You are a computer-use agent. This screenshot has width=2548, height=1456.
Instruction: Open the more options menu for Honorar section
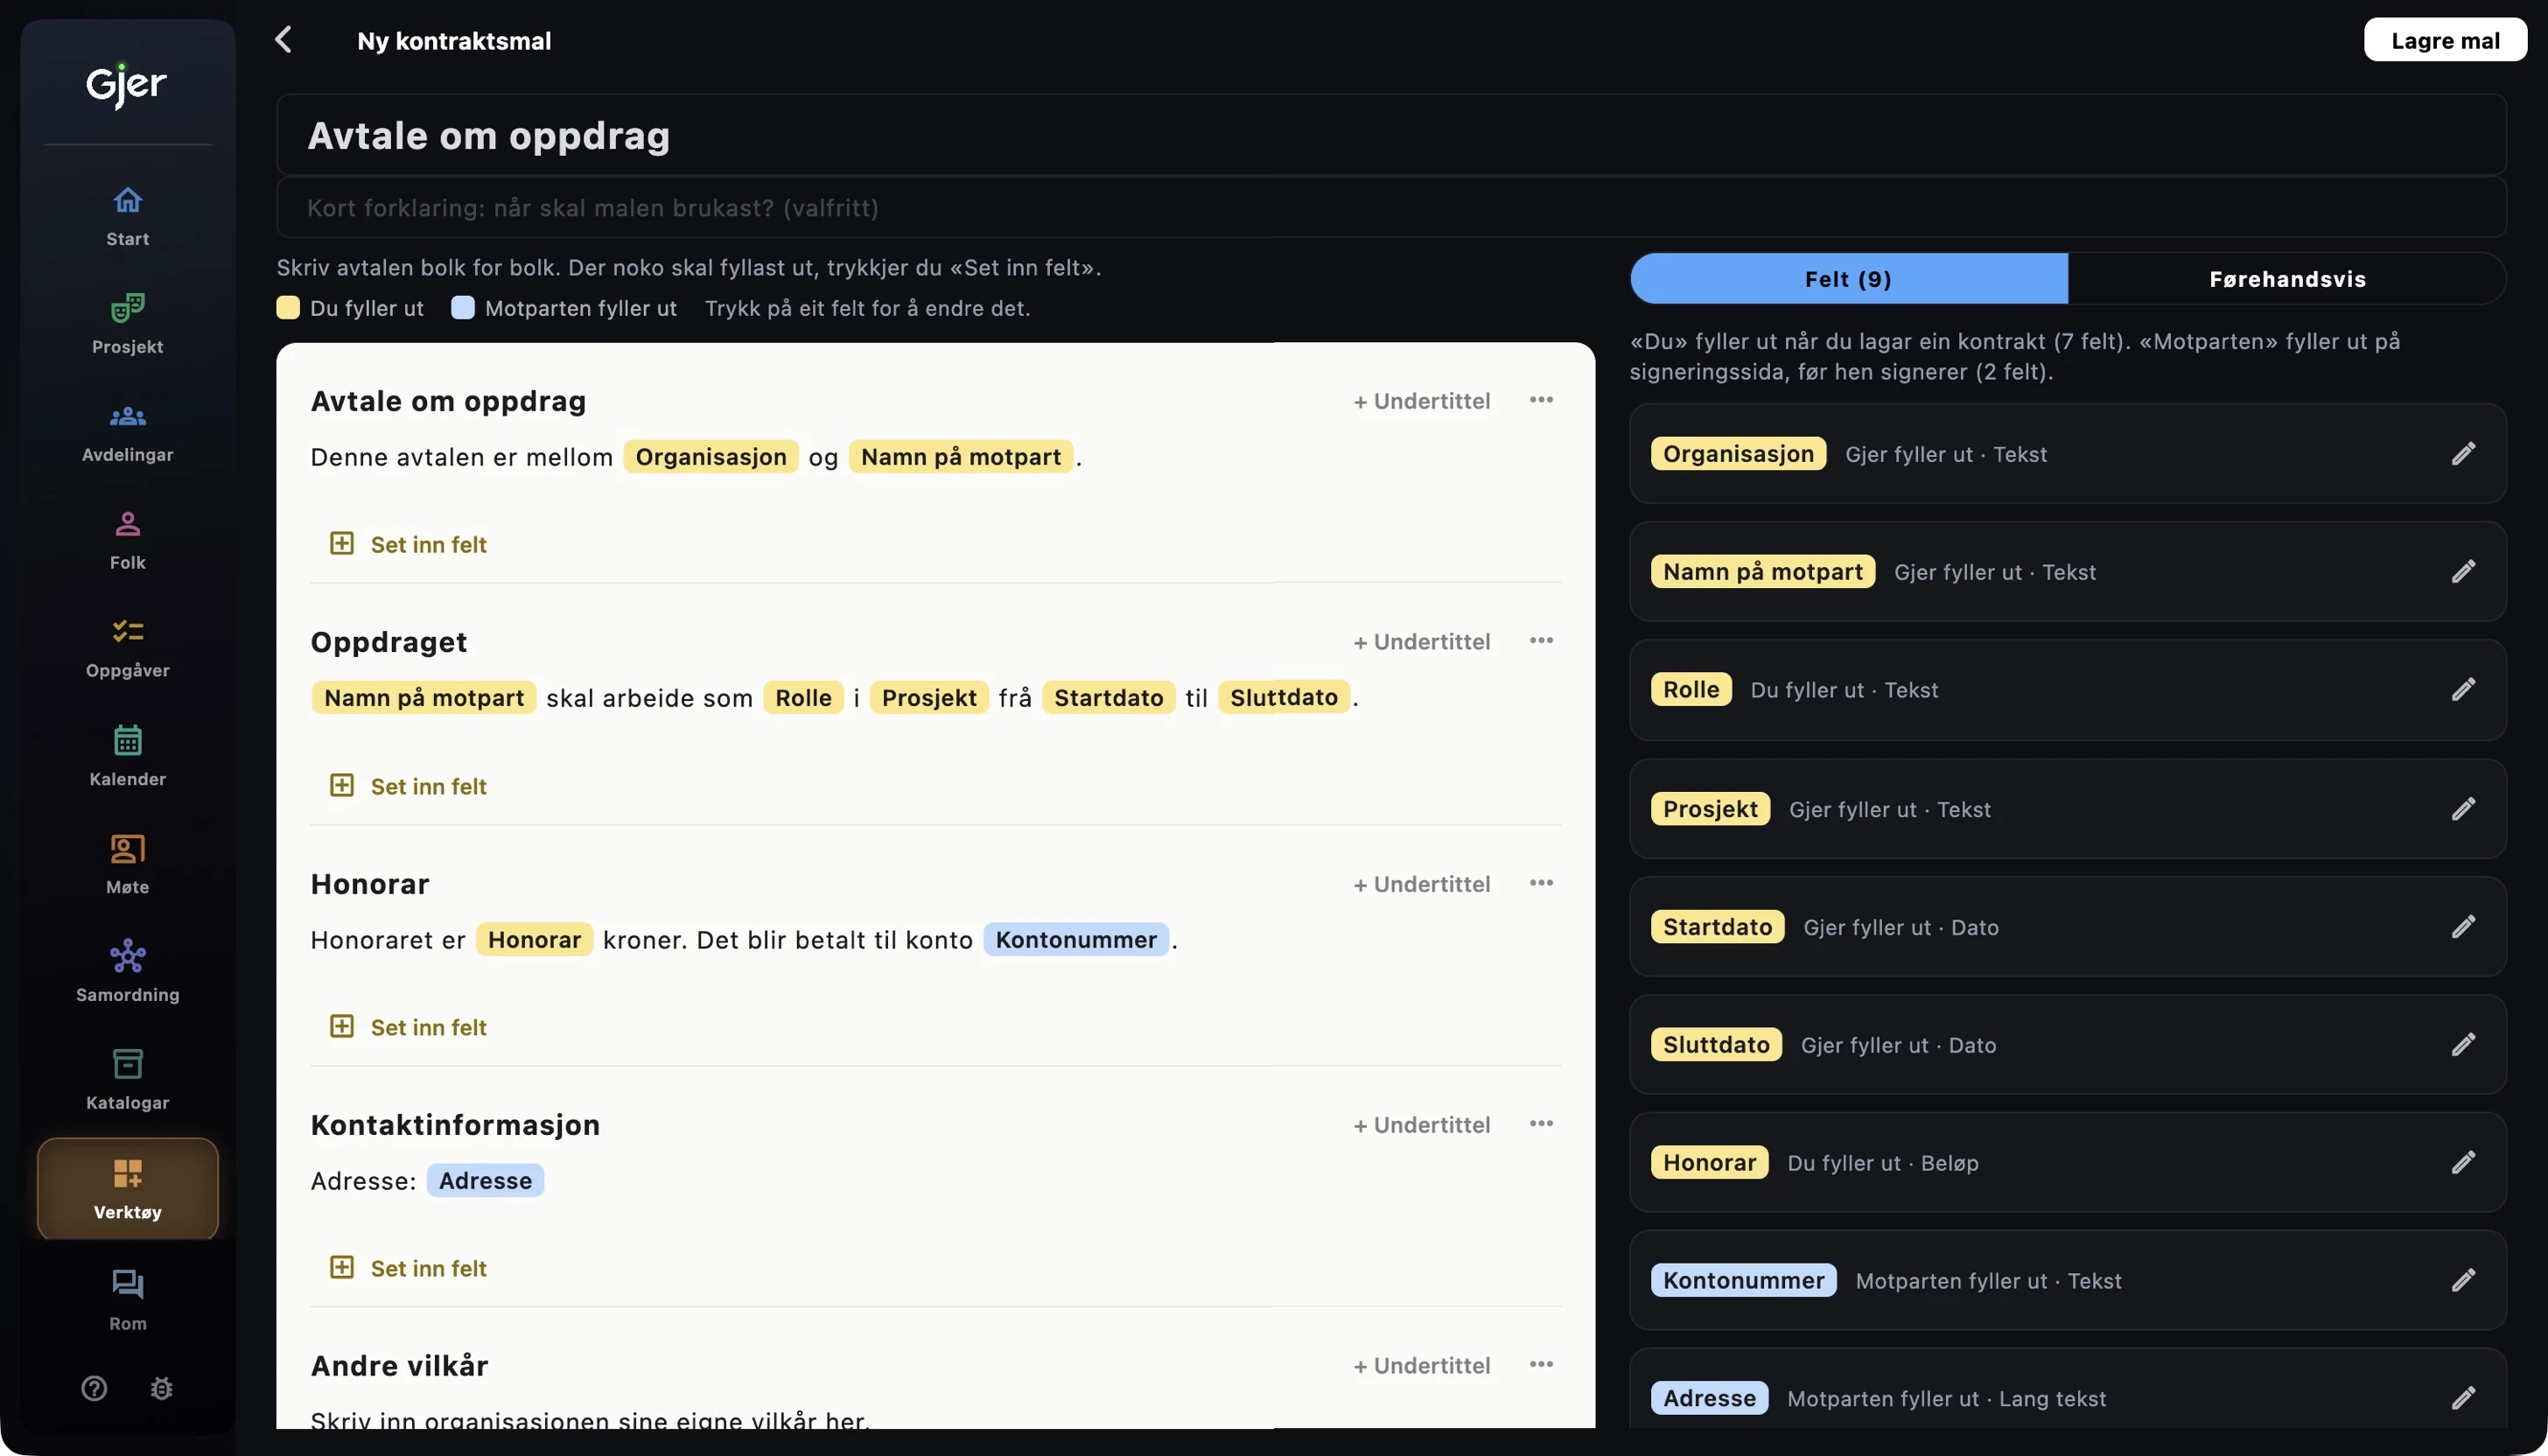(1541, 883)
